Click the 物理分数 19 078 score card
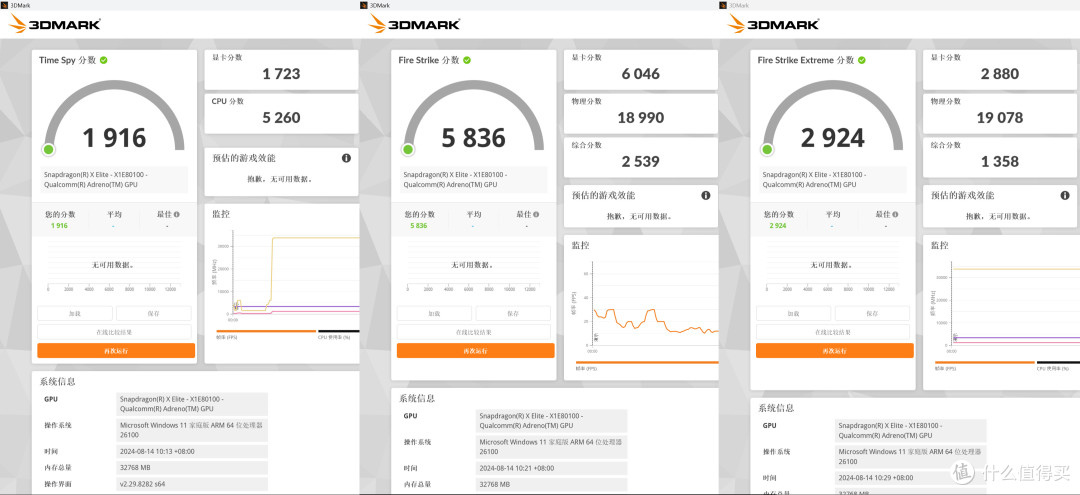 [1000, 114]
